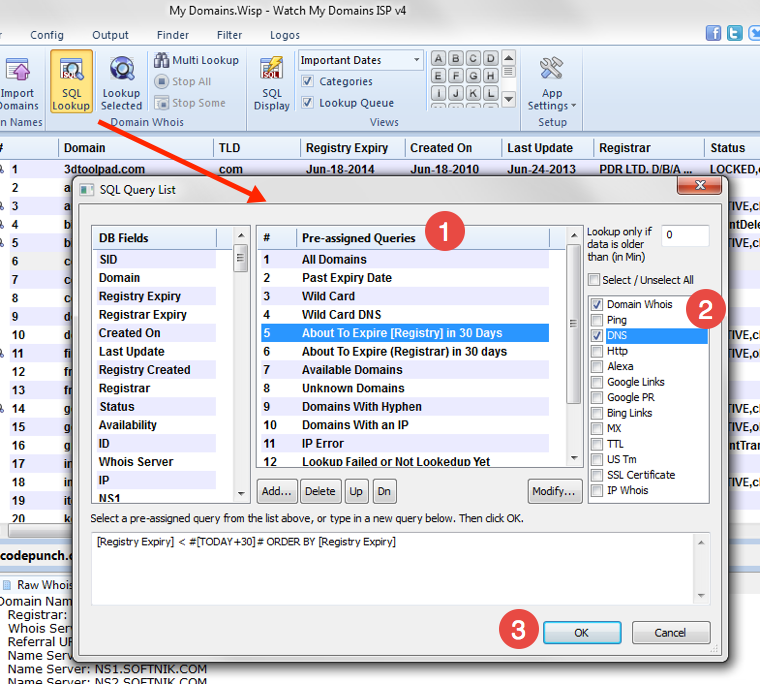Image resolution: width=760 pixels, height=684 pixels.
Task: Click the letter K category key
Action: tap(473, 93)
